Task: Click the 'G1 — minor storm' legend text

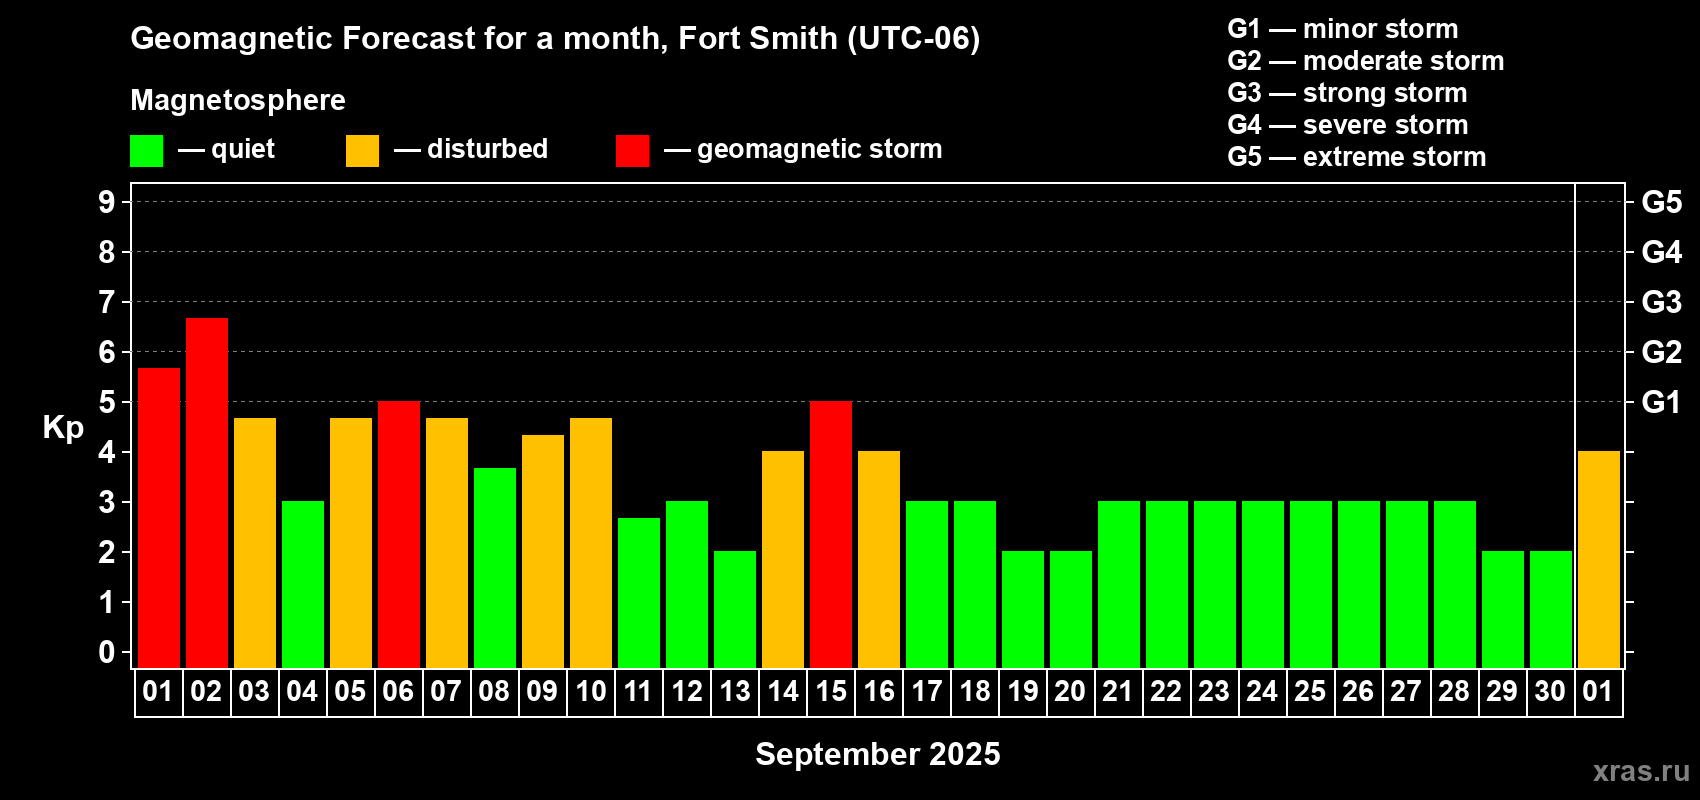Action: [x=1343, y=29]
